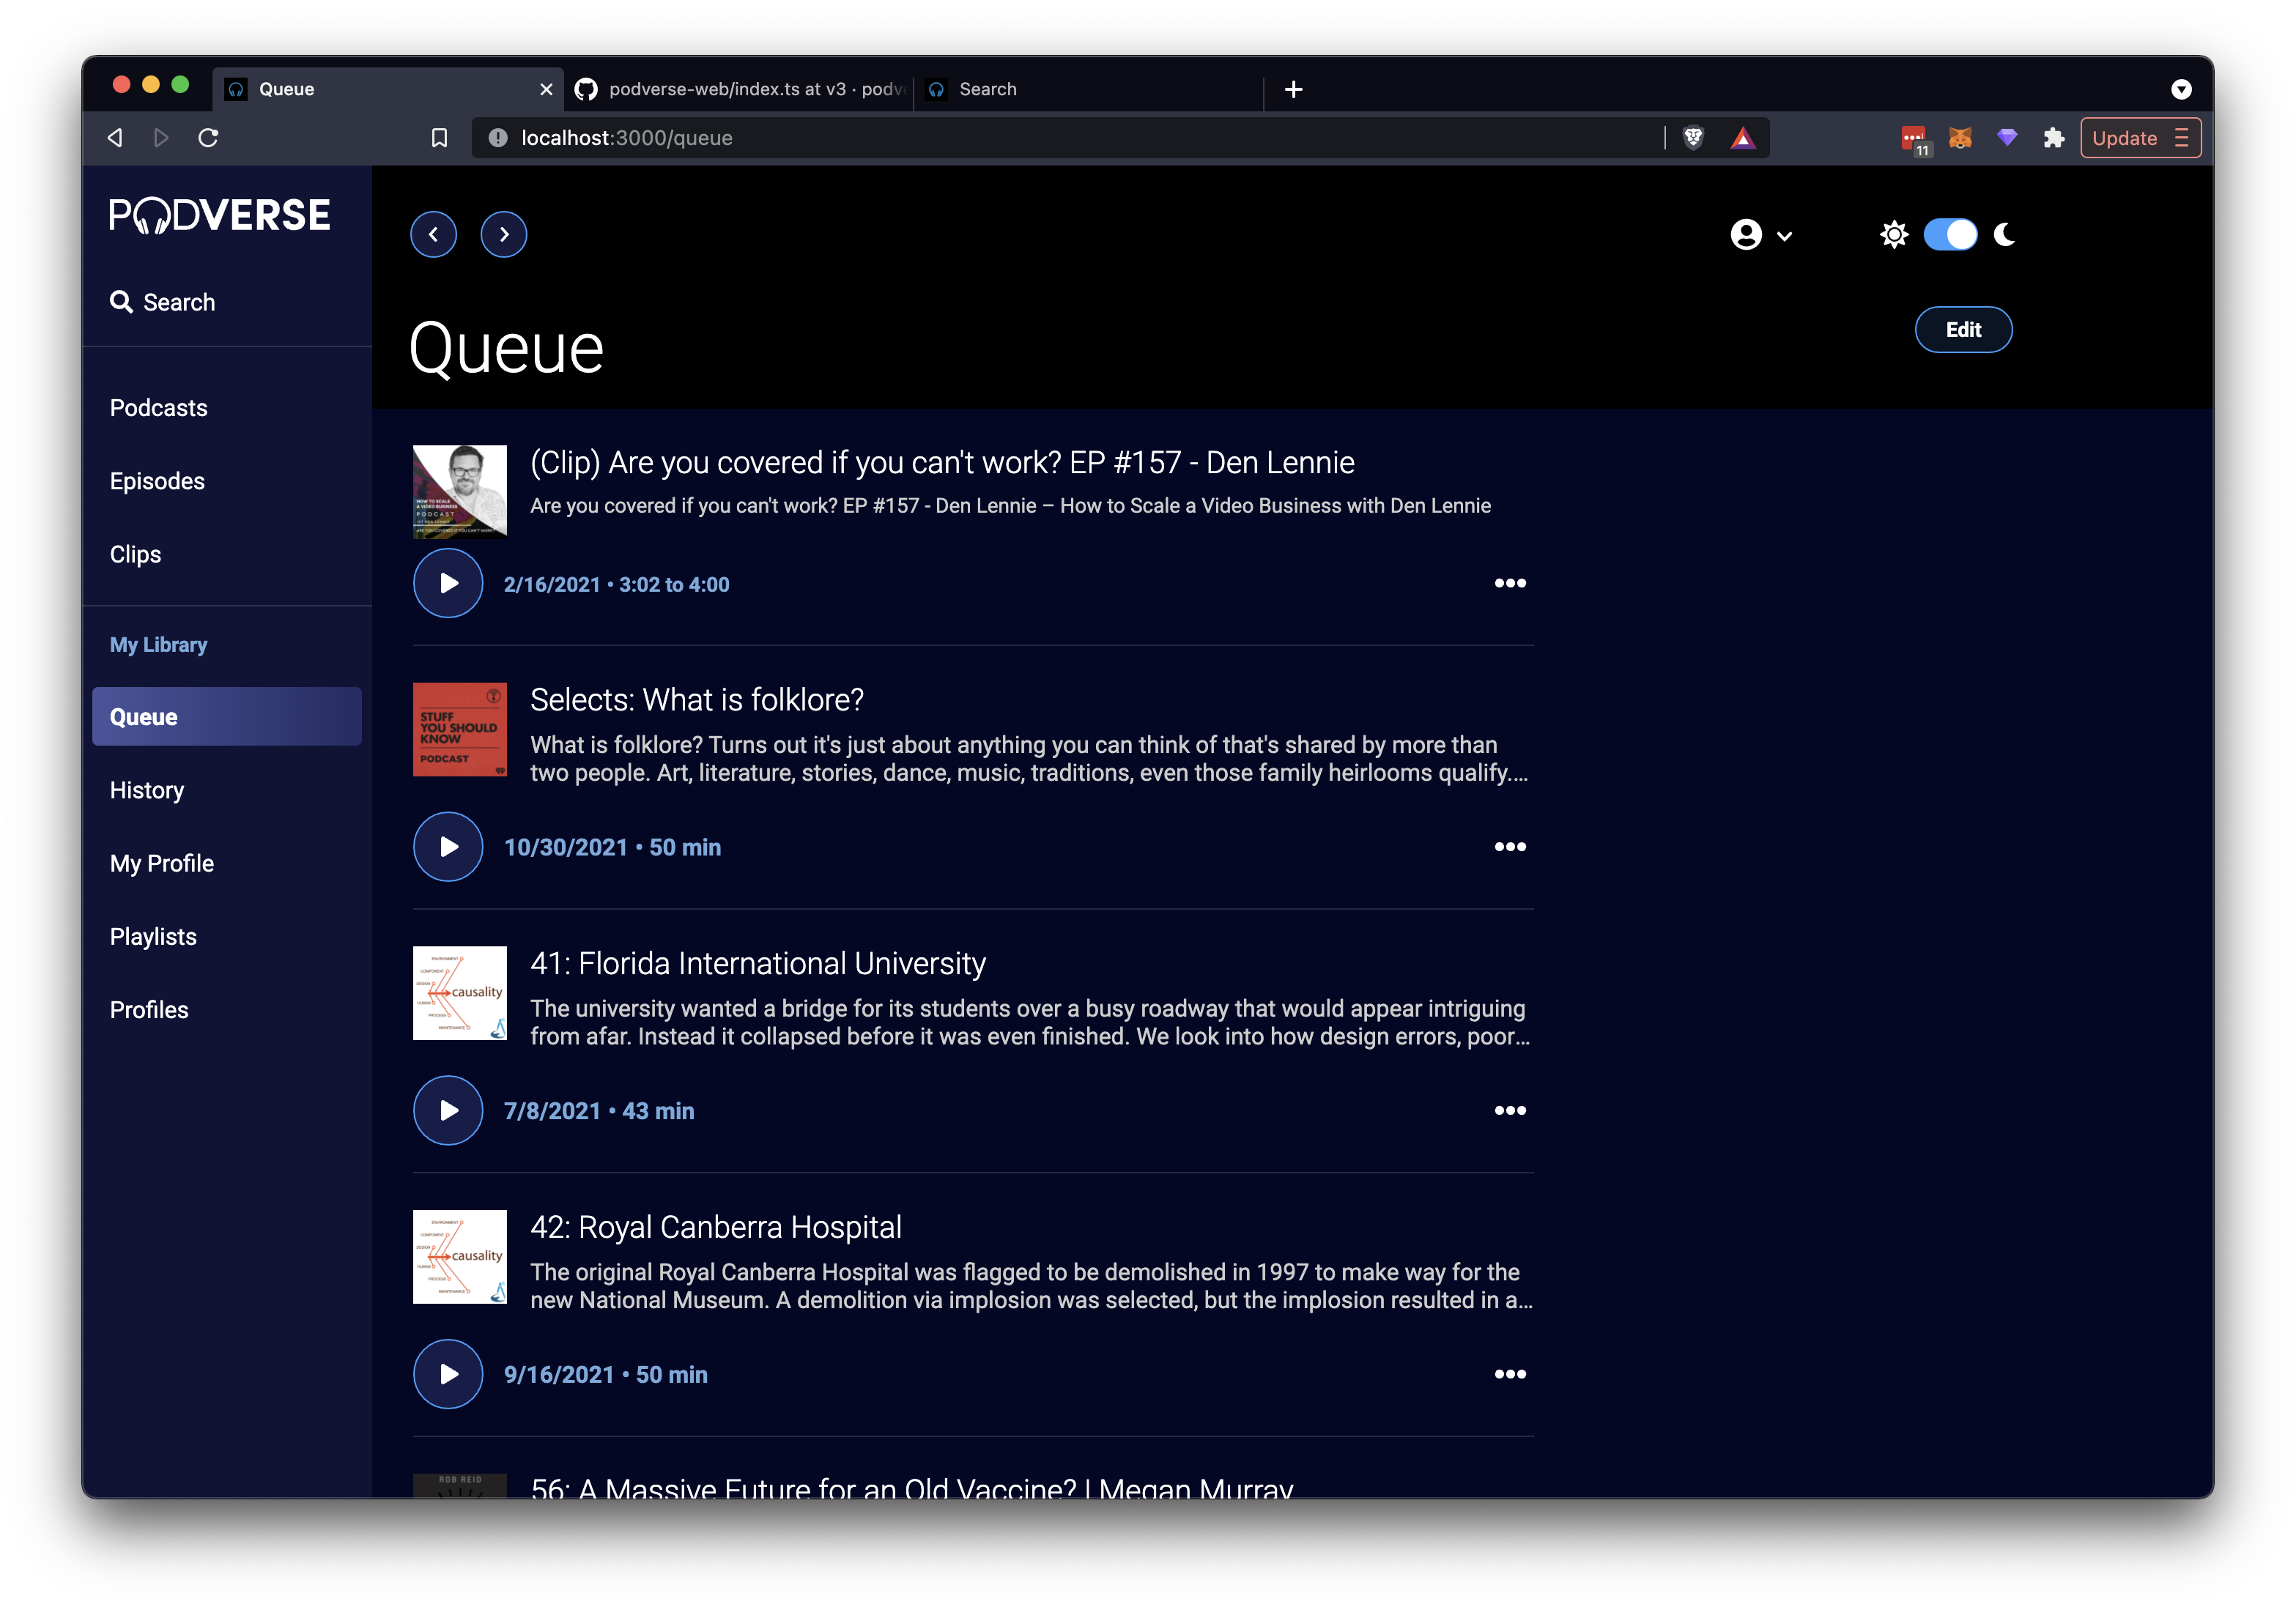
Task: Open the MetaMask browser extension
Action: [x=1959, y=137]
